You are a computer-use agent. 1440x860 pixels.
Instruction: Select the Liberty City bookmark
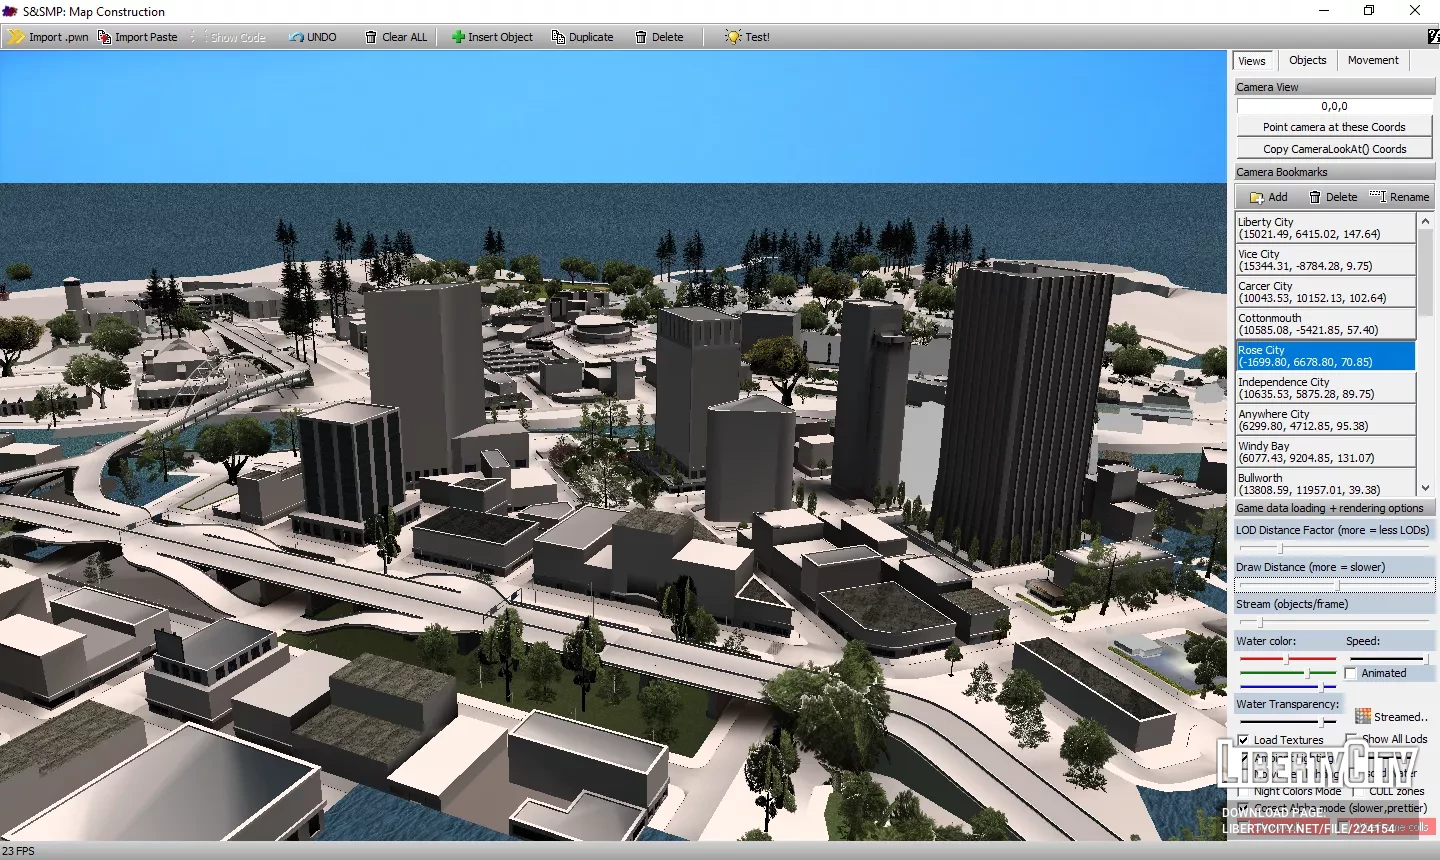[x=1326, y=228]
